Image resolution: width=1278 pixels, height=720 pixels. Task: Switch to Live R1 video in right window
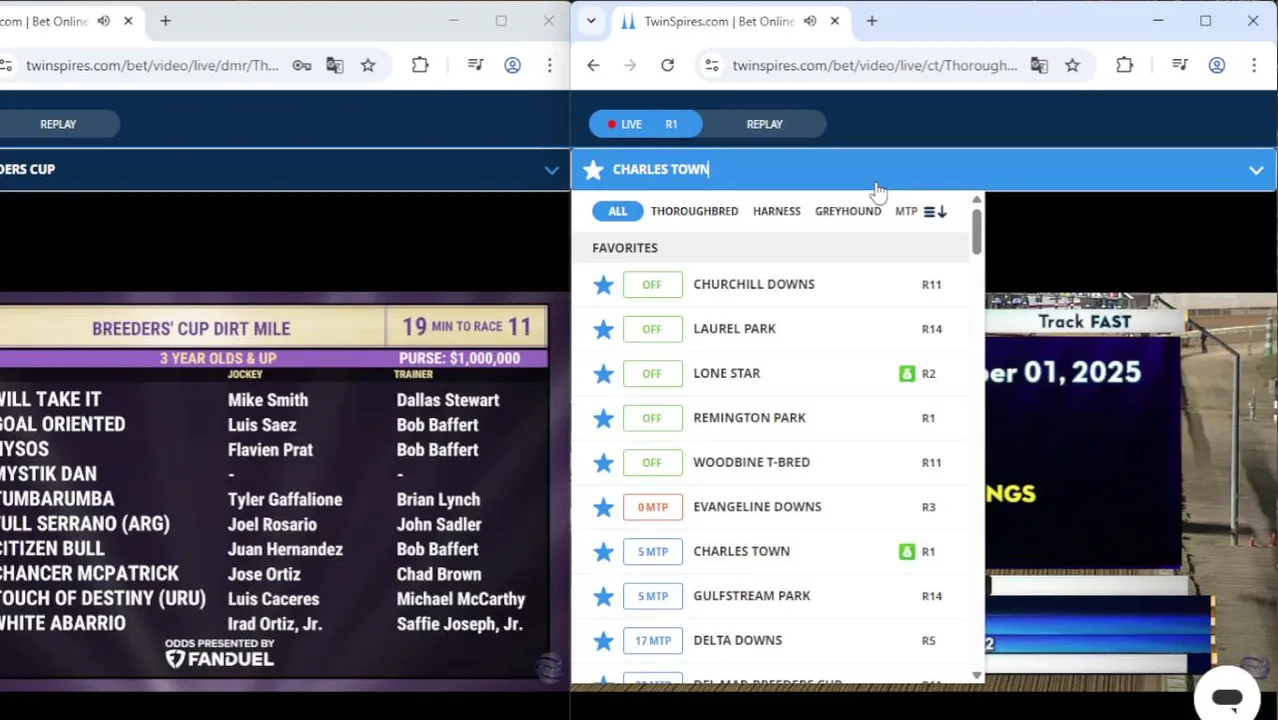click(x=645, y=124)
